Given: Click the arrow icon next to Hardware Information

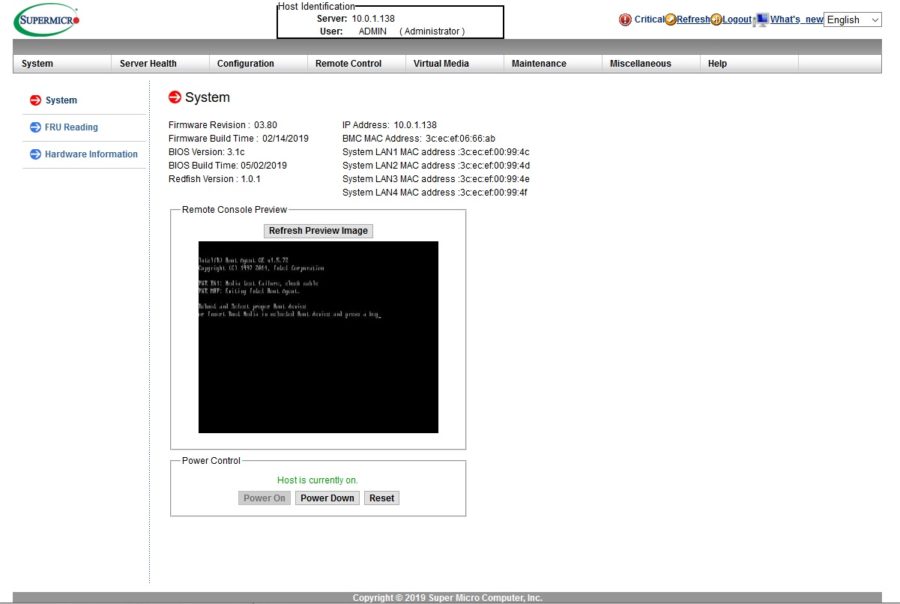Looking at the screenshot, I should (x=37, y=154).
